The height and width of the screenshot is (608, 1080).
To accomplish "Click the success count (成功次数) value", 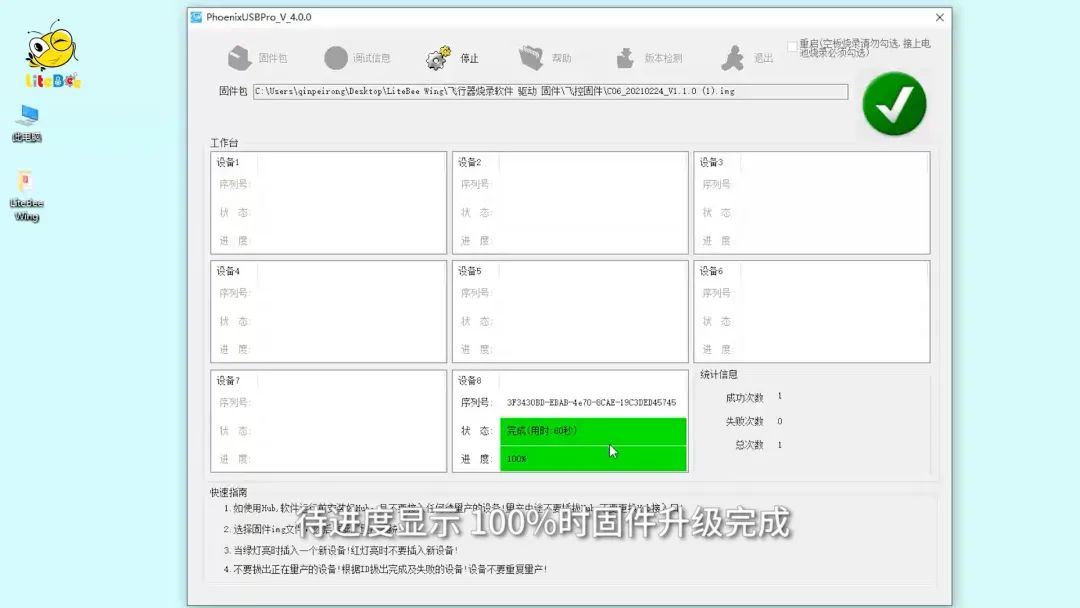I will click(x=780, y=397).
